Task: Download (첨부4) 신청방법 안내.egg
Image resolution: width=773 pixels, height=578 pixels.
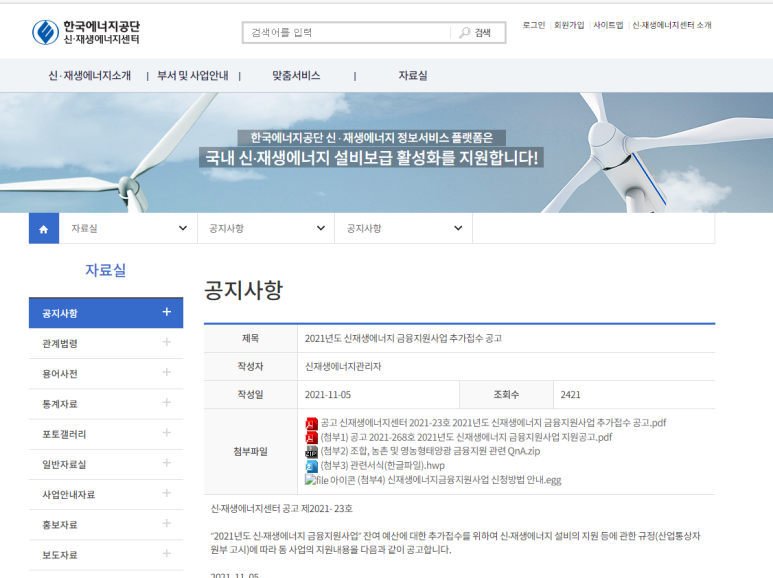Action: (x=459, y=480)
